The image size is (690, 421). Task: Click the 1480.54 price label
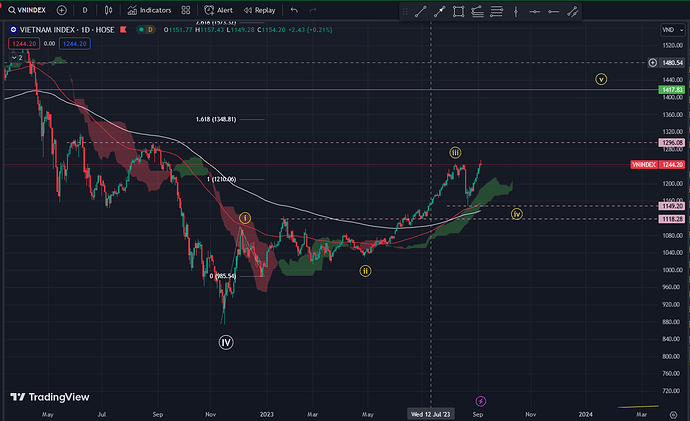click(x=672, y=63)
